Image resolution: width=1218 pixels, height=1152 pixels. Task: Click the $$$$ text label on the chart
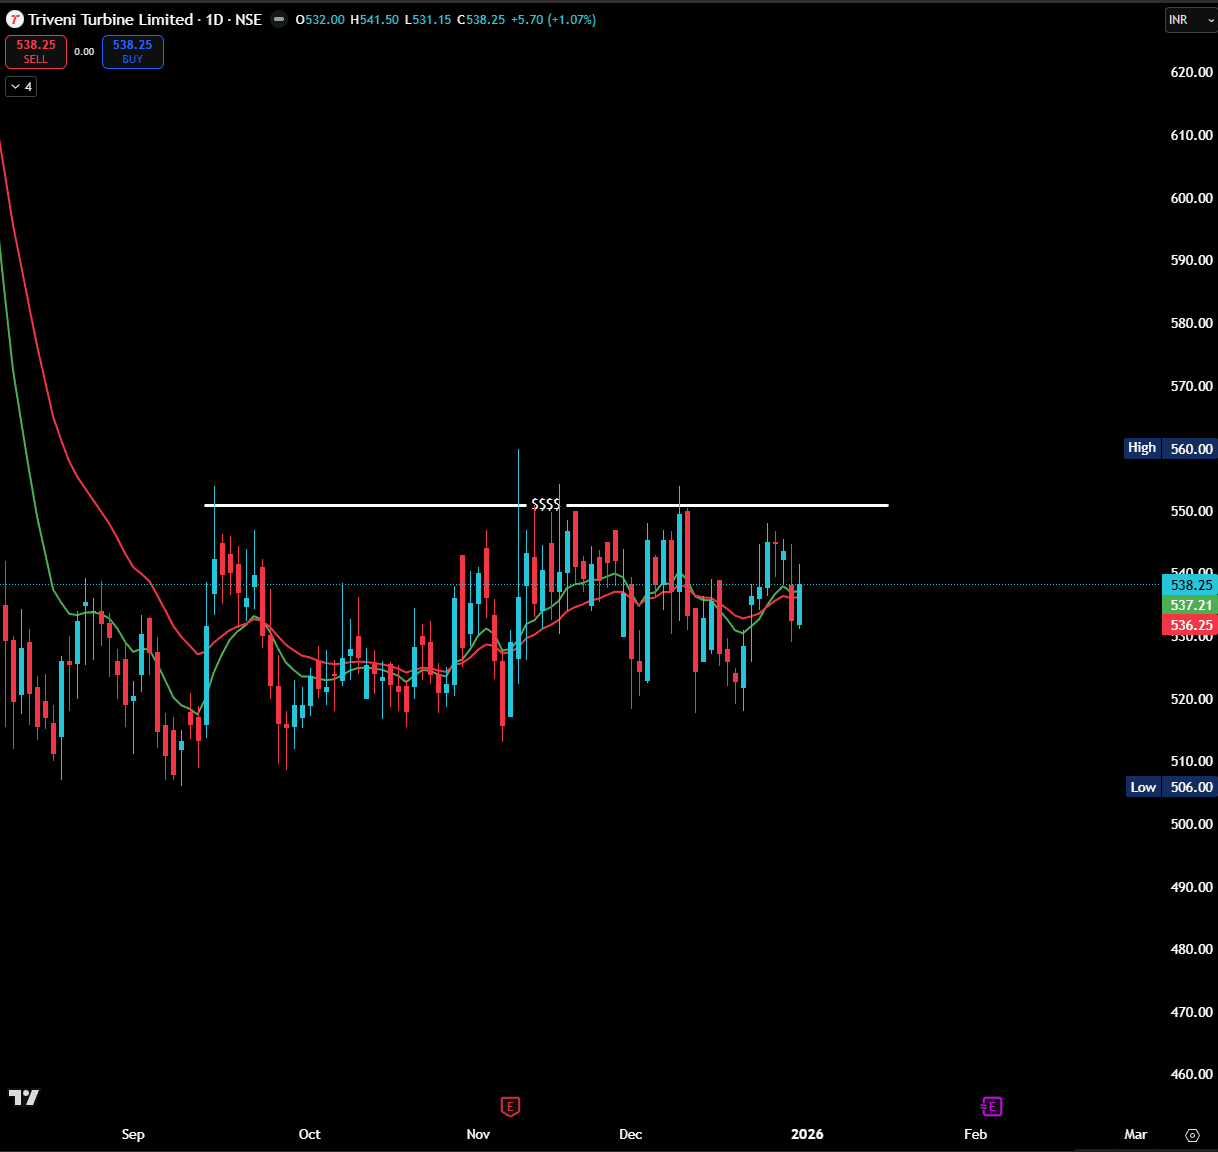(x=545, y=505)
